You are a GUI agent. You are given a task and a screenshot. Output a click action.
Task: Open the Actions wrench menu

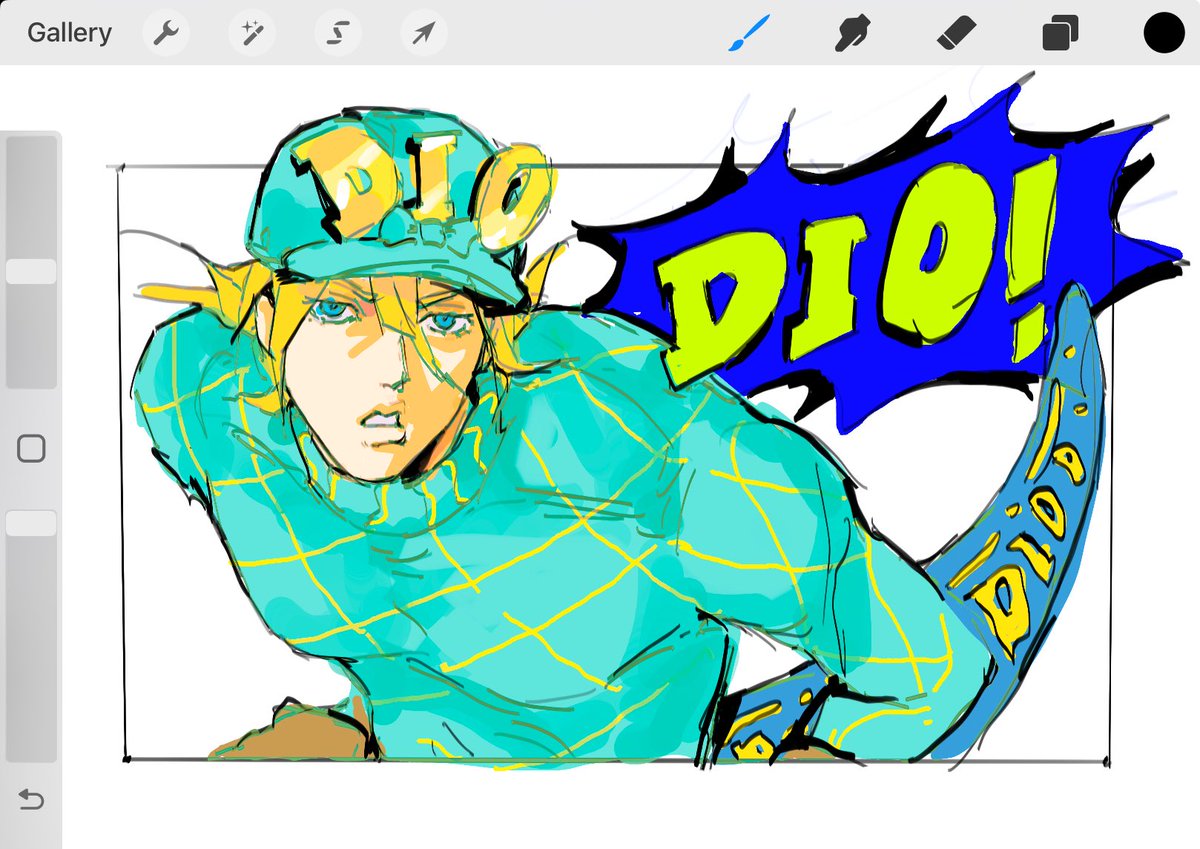(x=164, y=34)
